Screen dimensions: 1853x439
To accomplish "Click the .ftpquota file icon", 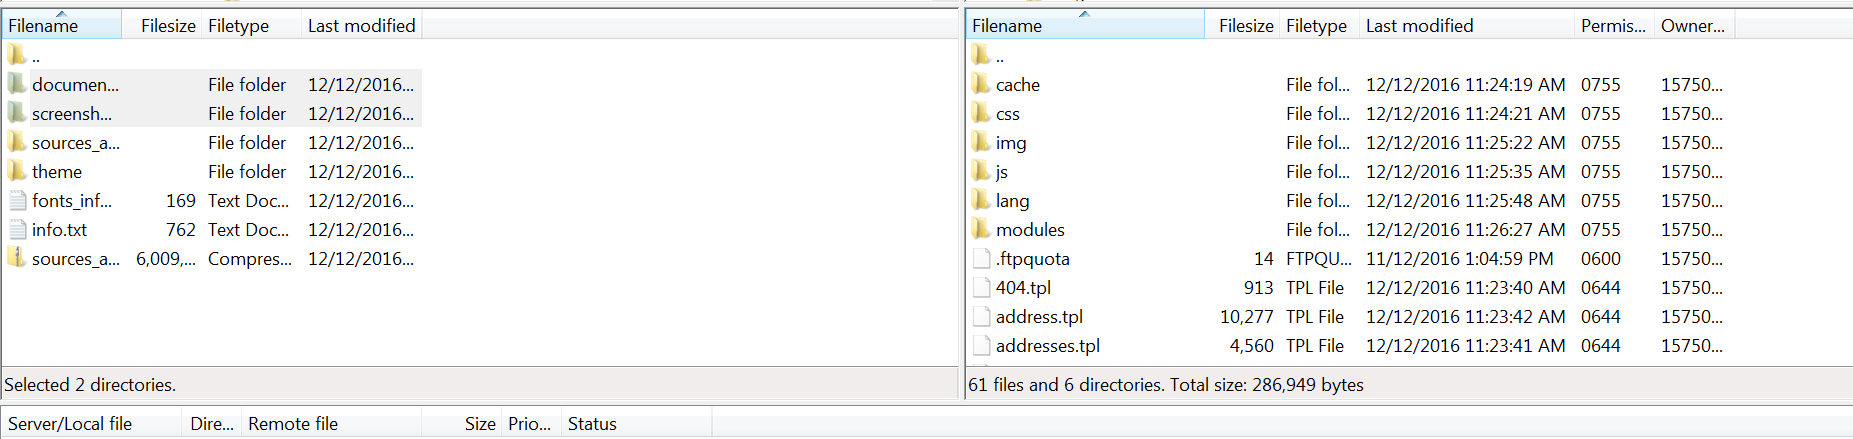I will click(981, 258).
